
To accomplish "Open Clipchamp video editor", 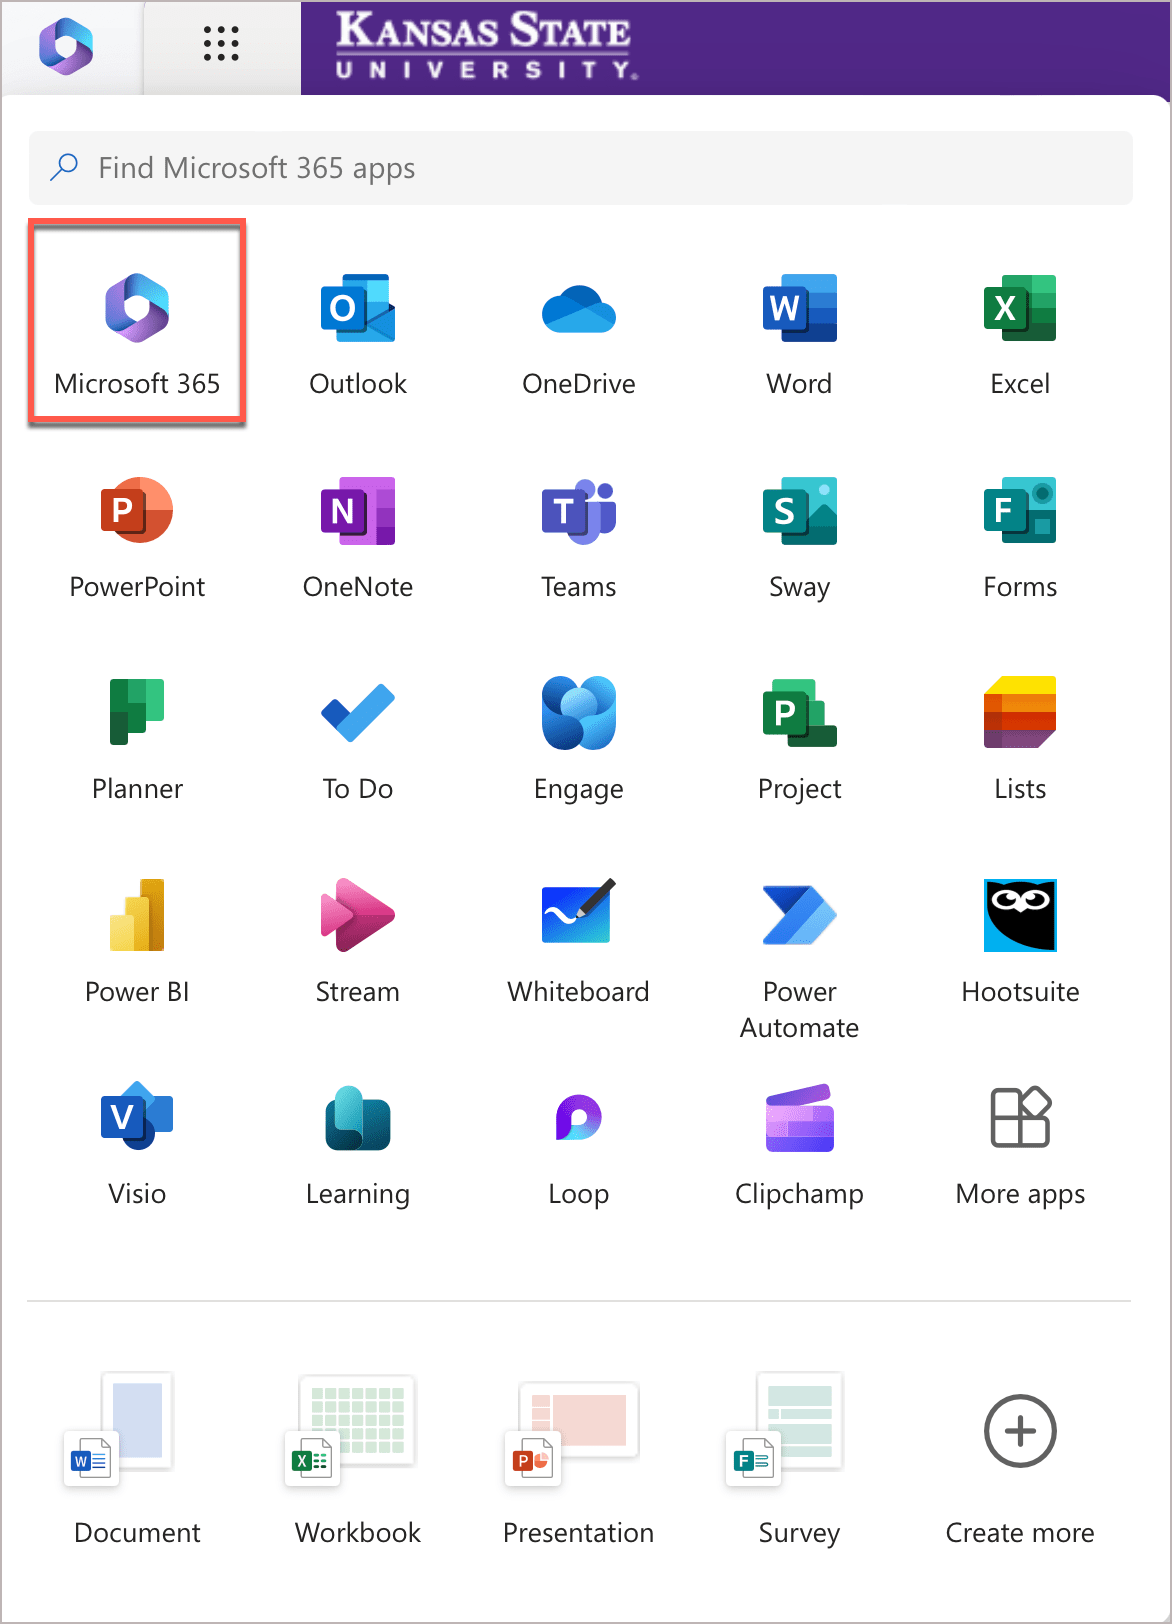I will pos(800,1145).
